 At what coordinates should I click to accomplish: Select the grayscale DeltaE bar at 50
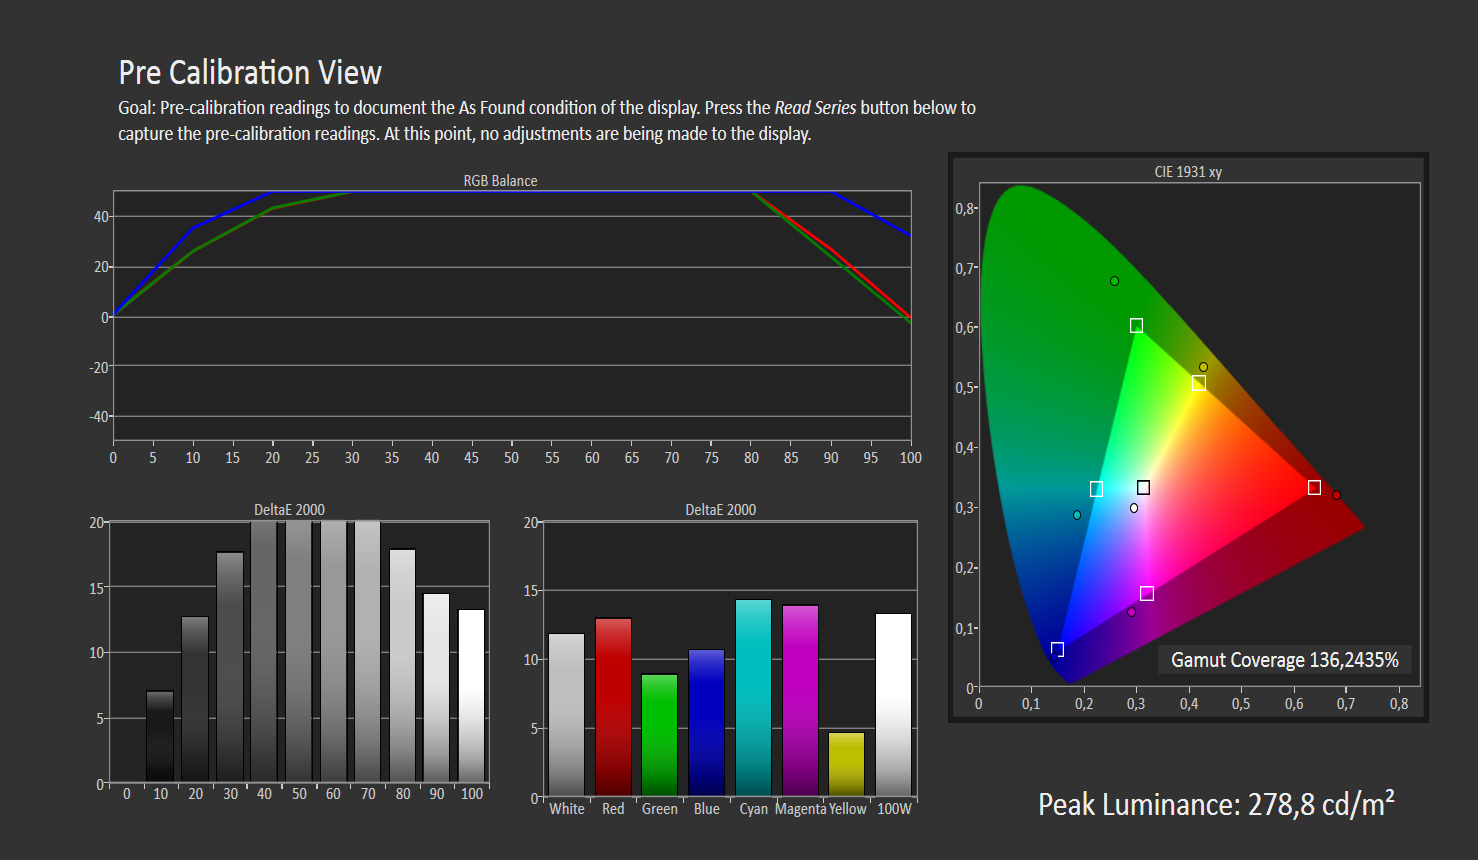(299, 651)
